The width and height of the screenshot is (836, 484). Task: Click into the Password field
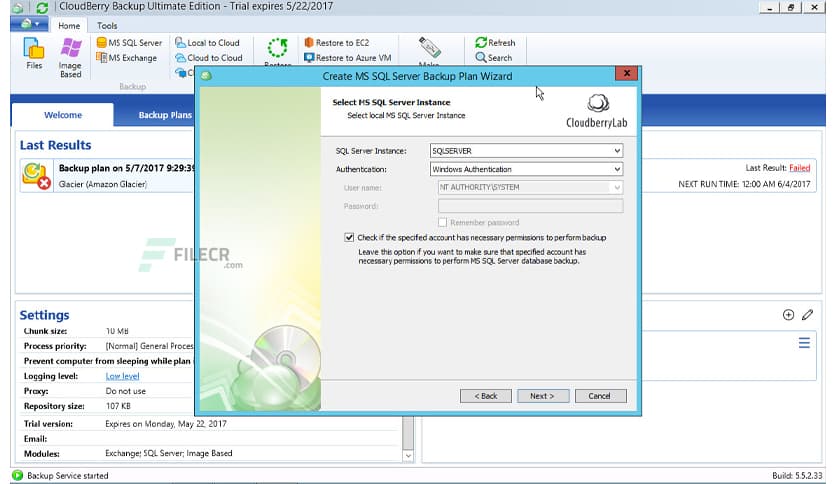click(x=530, y=206)
